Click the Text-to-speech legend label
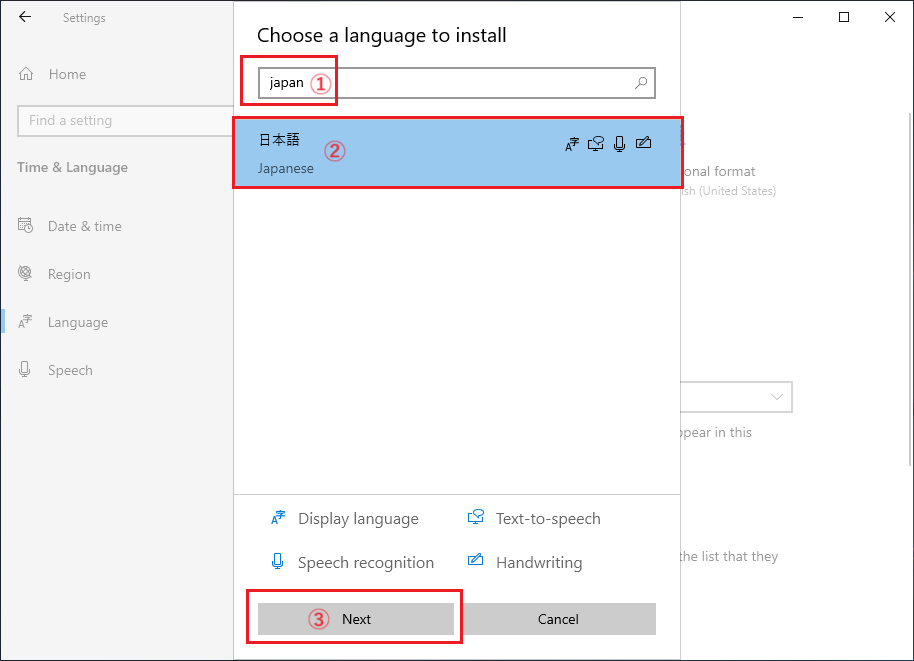914x661 pixels. (548, 519)
